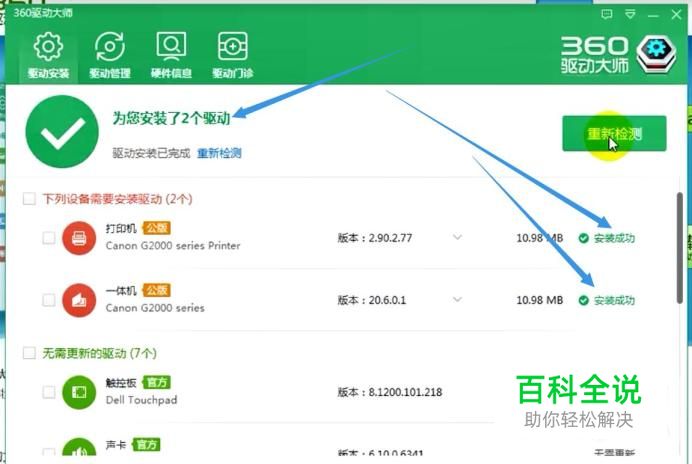Click the 公版 badge next to 打印机

tap(156, 228)
